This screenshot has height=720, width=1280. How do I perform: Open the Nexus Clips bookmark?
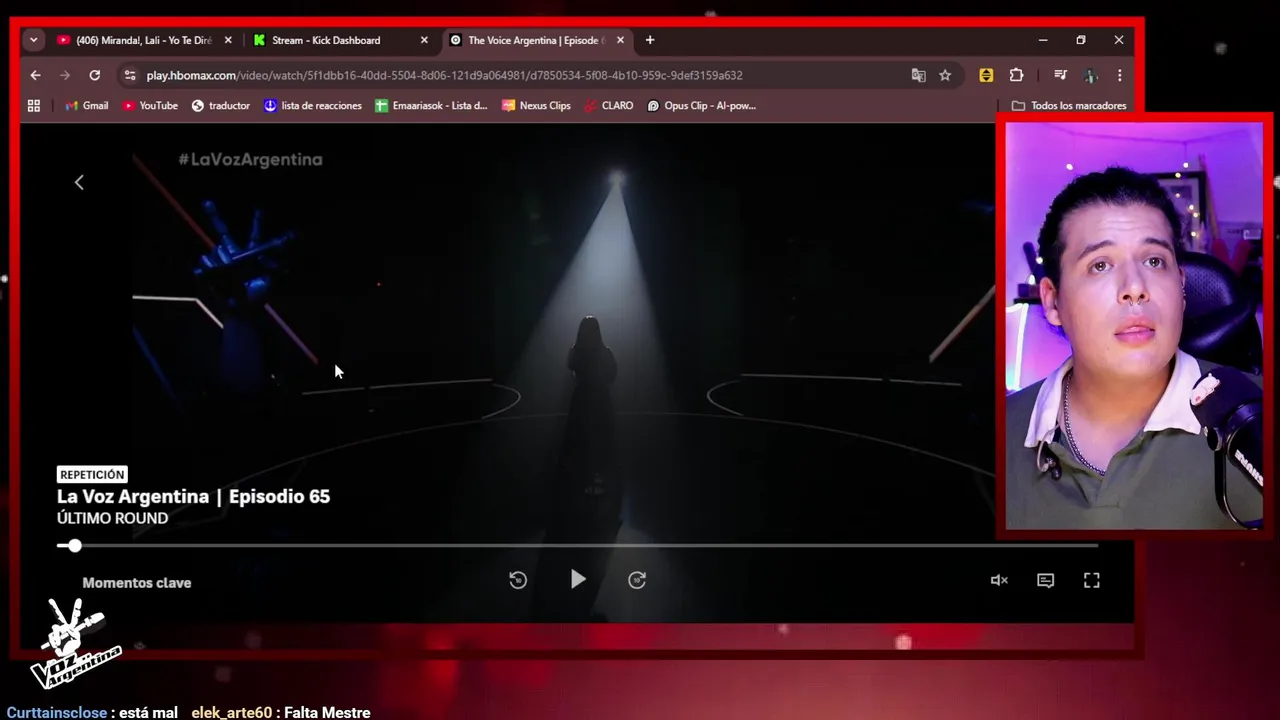[x=536, y=105]
